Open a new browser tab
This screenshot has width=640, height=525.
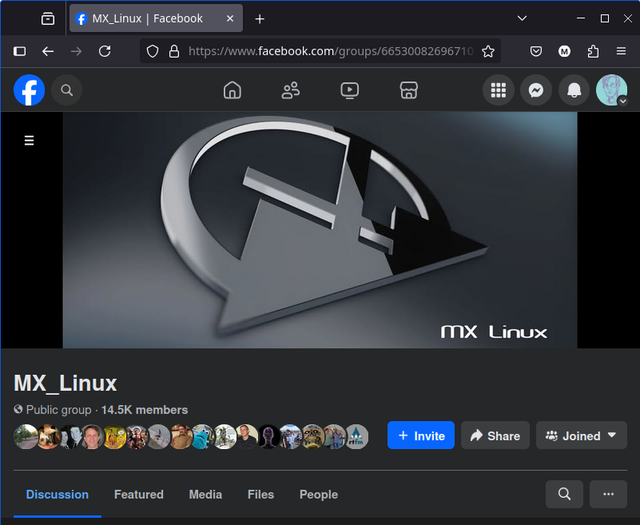pos(260,19)
